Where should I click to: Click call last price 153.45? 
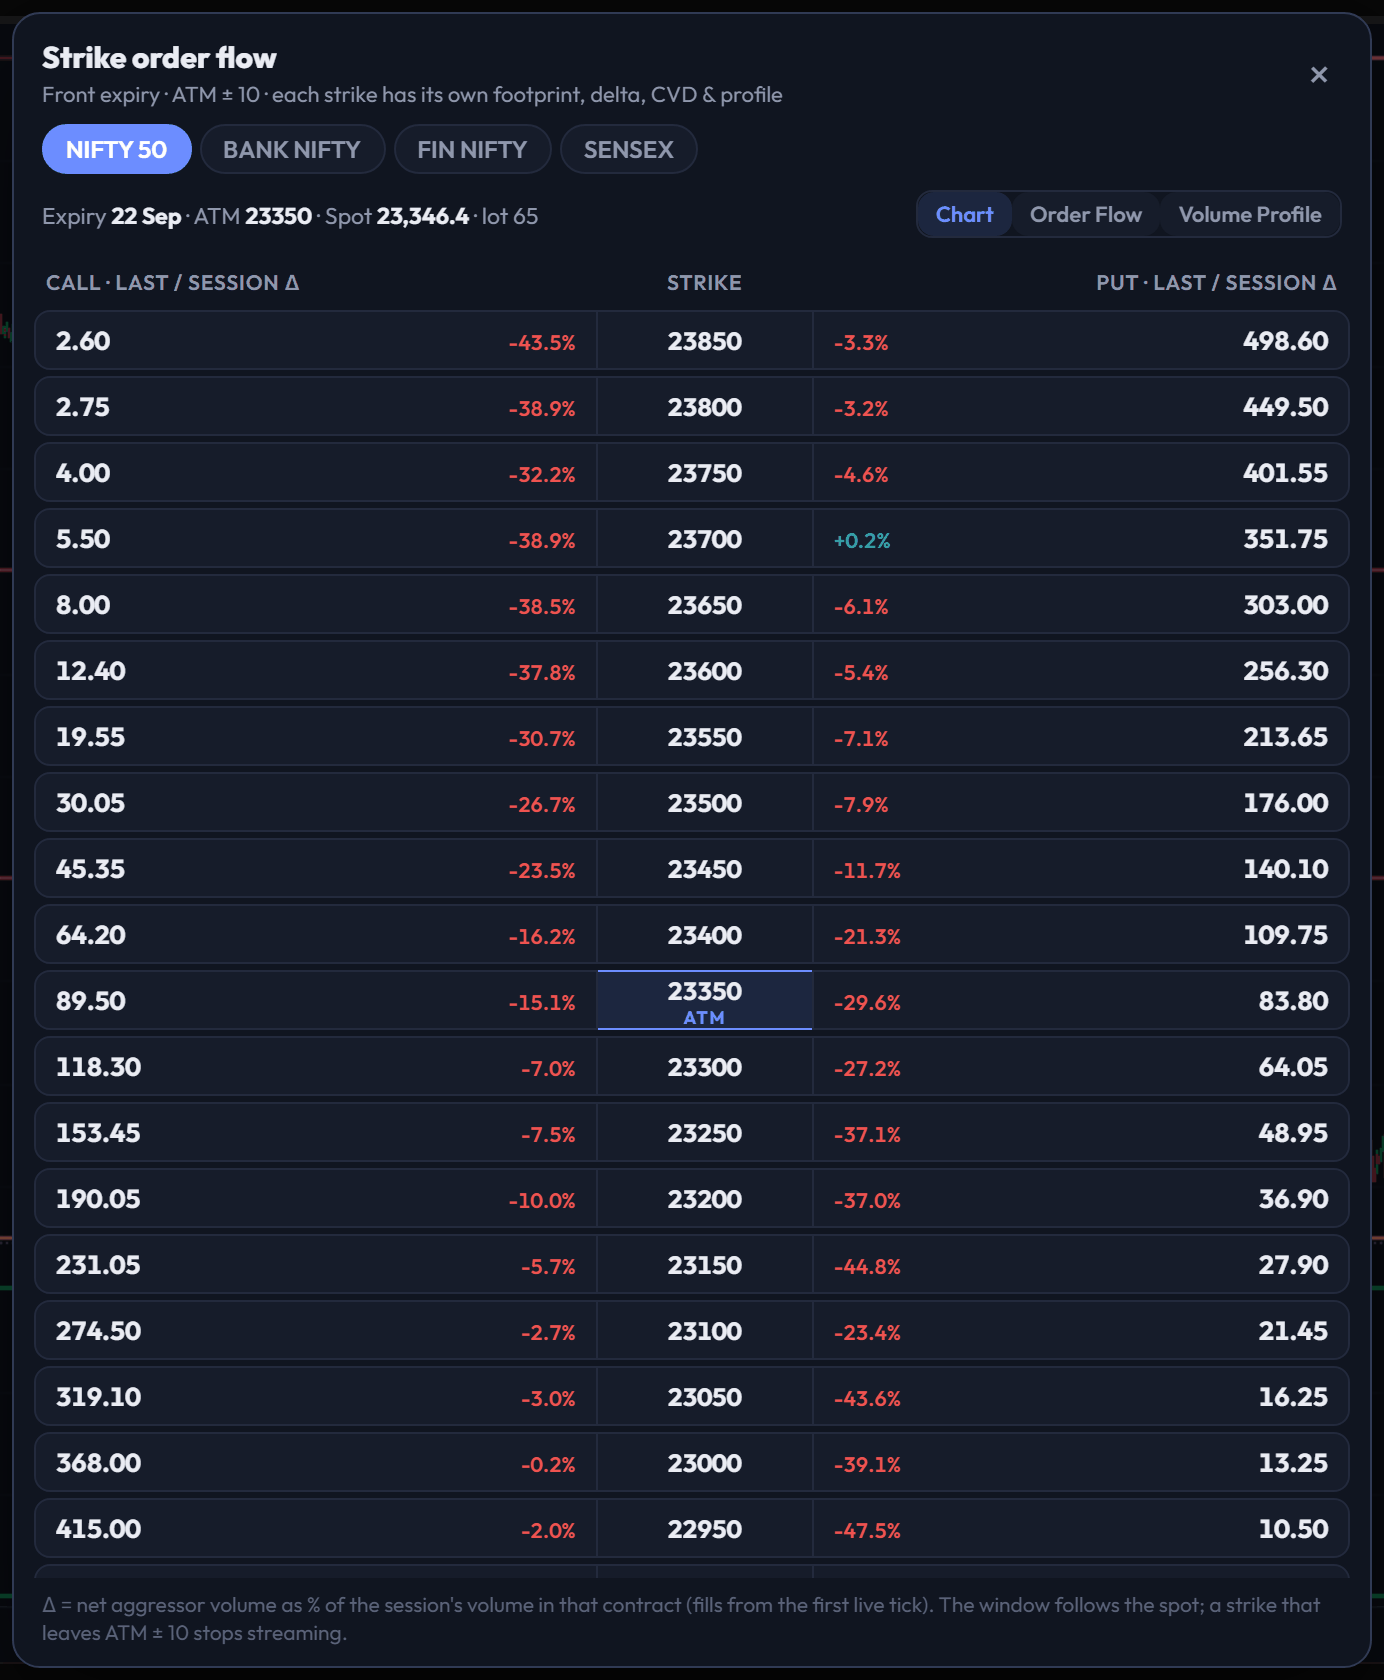(98, 1133)
